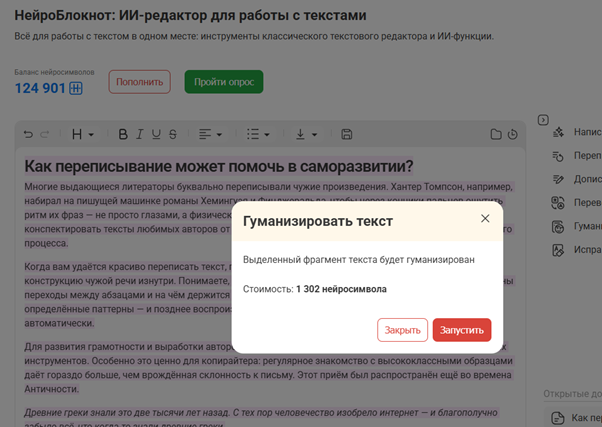Image resolution: width=602 pixels, height=427 pixels.
Task: Click the undo arrow in editor toolbar
Action: coord(28,134)
